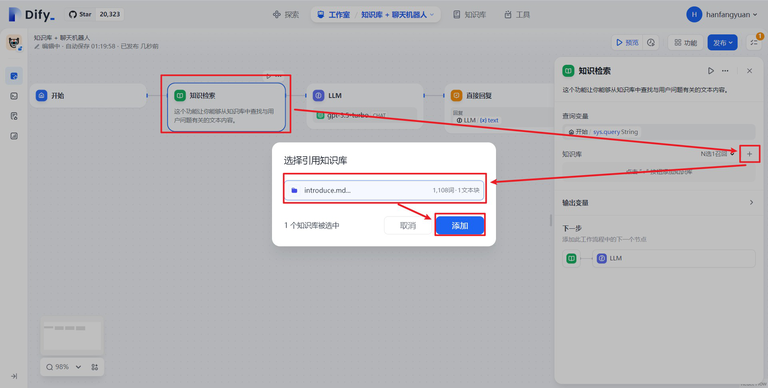Close the knowledge retrieval panel
The width and height of the screenshot is (768, 388).
tap(749, 71)
